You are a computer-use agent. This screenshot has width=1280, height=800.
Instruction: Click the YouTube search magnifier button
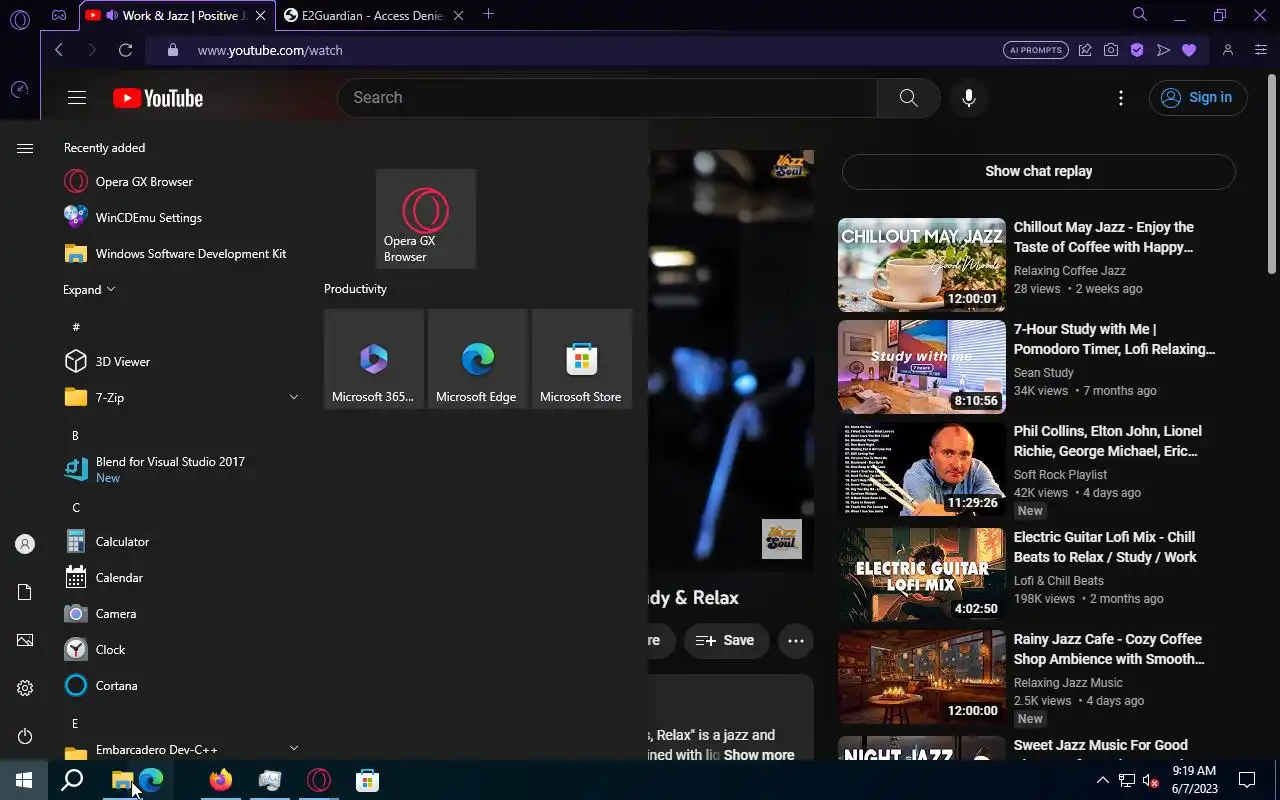pyautogui.click(x=908, y=97)
